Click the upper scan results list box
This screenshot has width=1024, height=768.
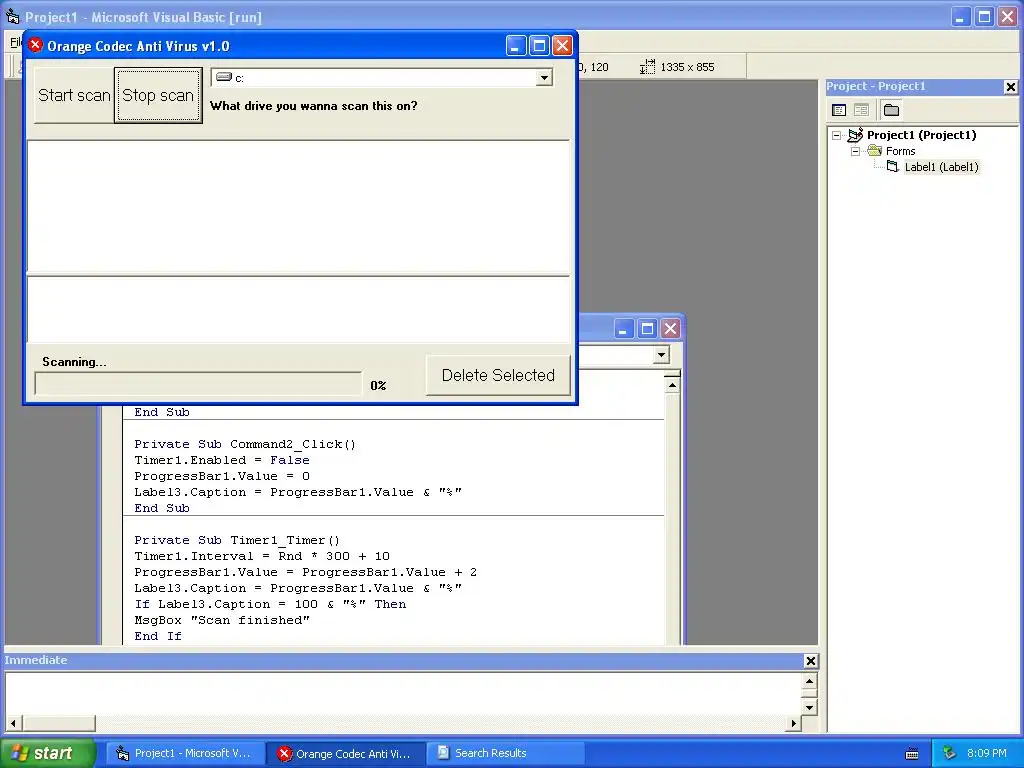coord(298,206)
